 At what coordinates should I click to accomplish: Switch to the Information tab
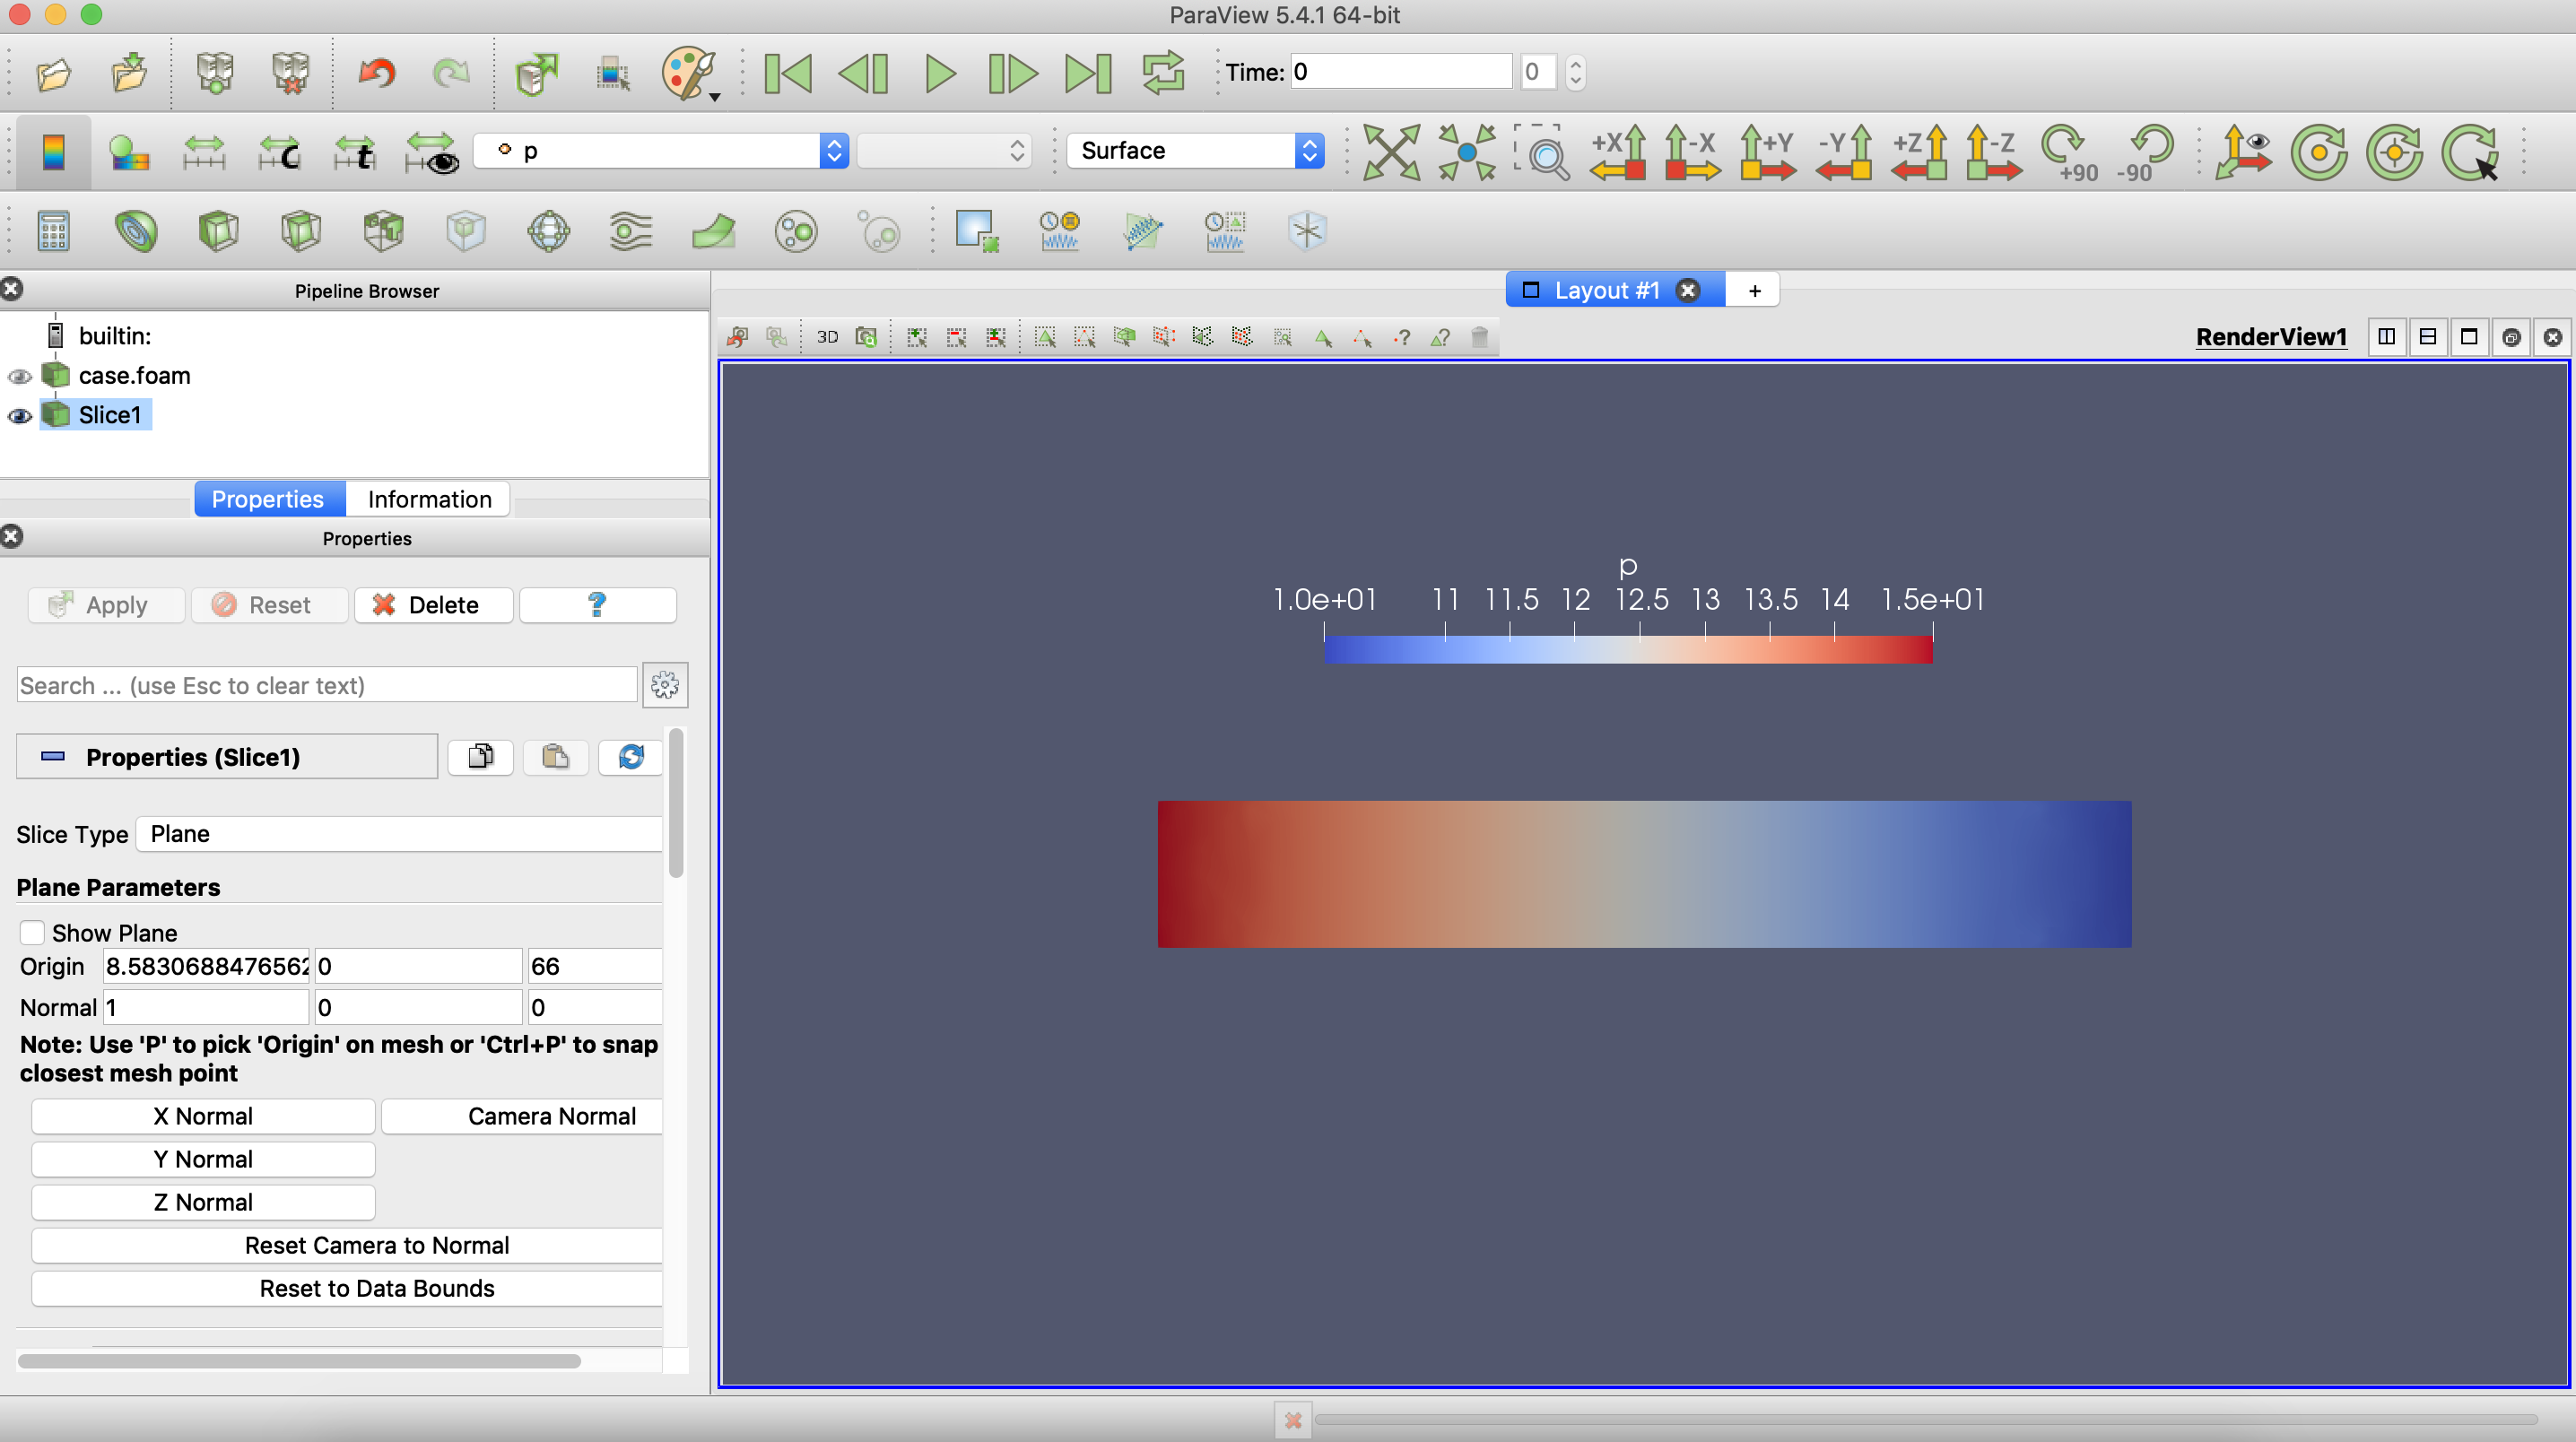[x=428, y=499]
